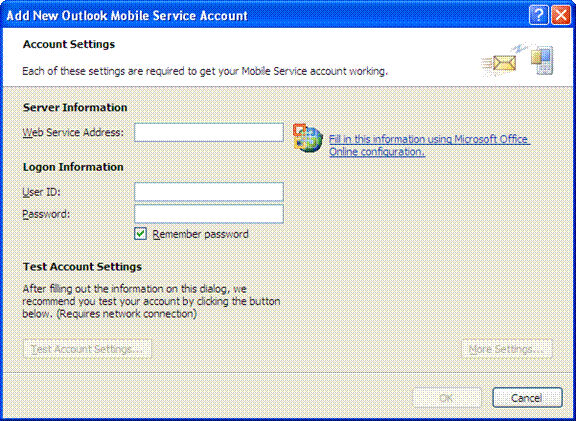Click the Remember password label text

coord(201,234)
